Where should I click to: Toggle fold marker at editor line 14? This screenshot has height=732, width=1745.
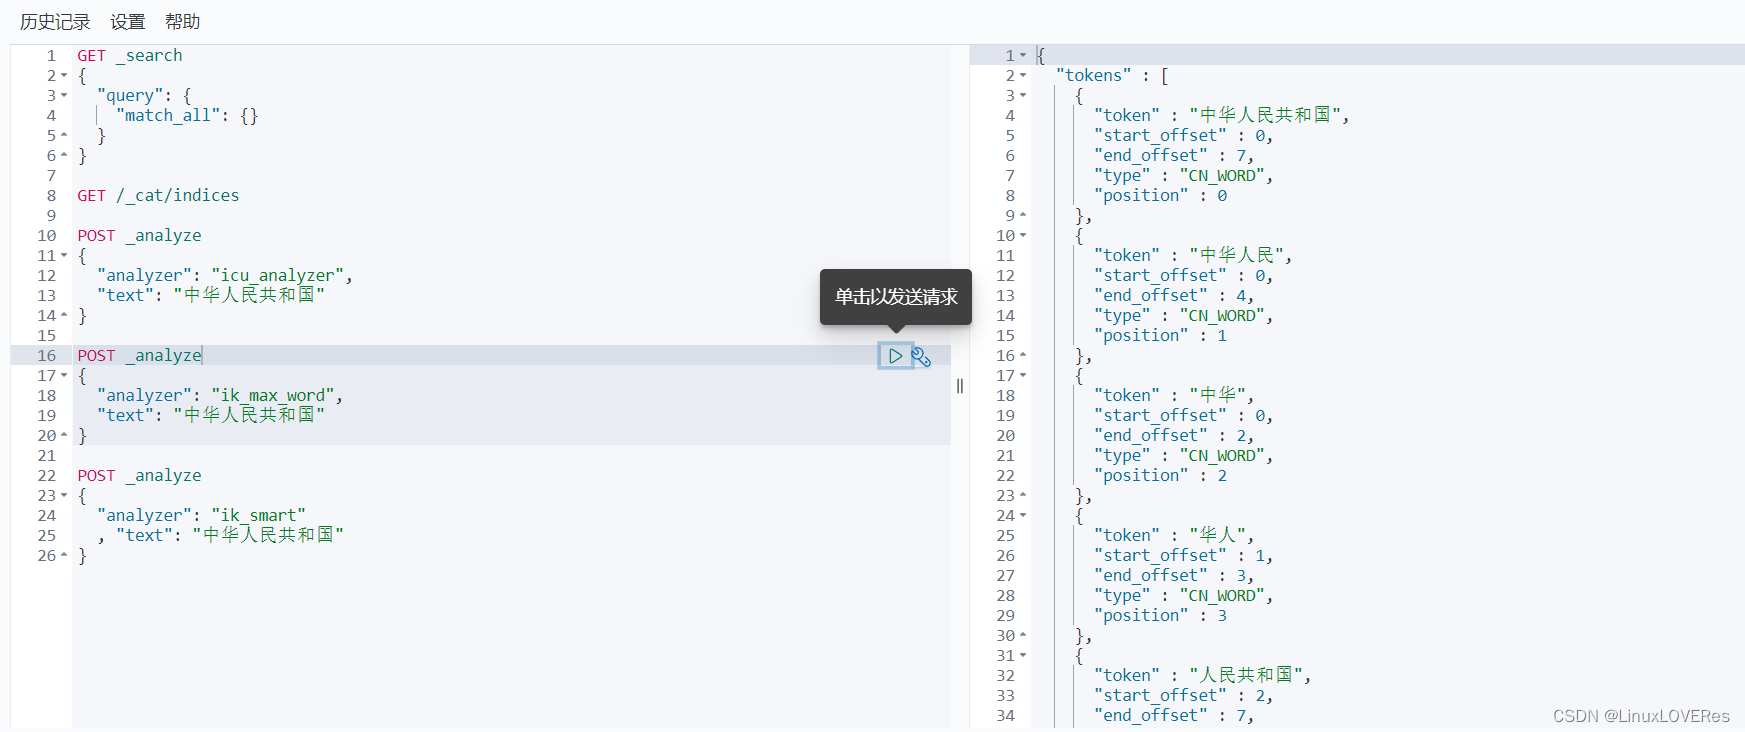(64, 316)
